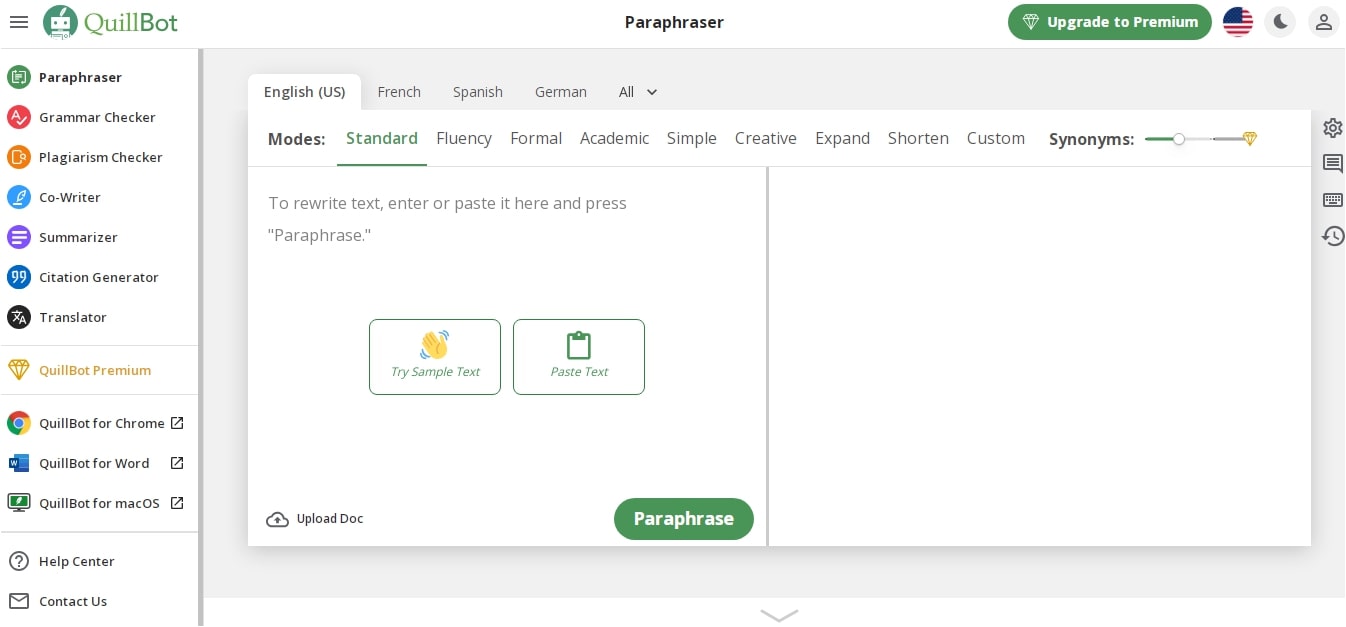Click the Grammar Checker sidebar icon
Screen dimensions: 1346x627
pos(19,117)
